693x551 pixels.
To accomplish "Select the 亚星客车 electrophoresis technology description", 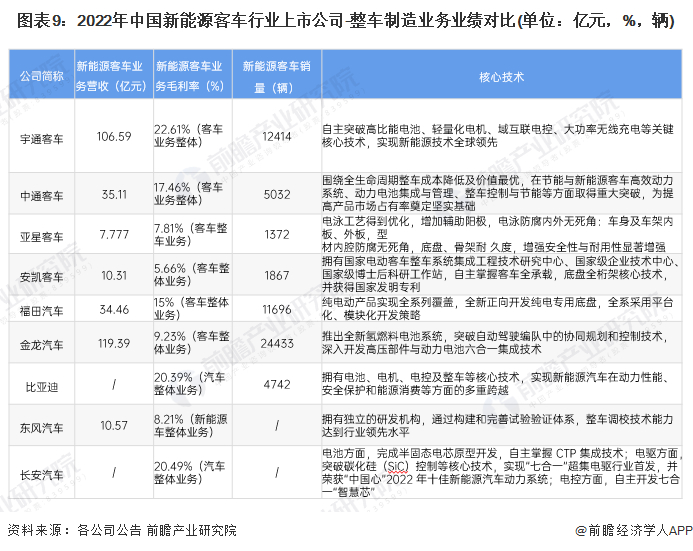I will 498,234.
